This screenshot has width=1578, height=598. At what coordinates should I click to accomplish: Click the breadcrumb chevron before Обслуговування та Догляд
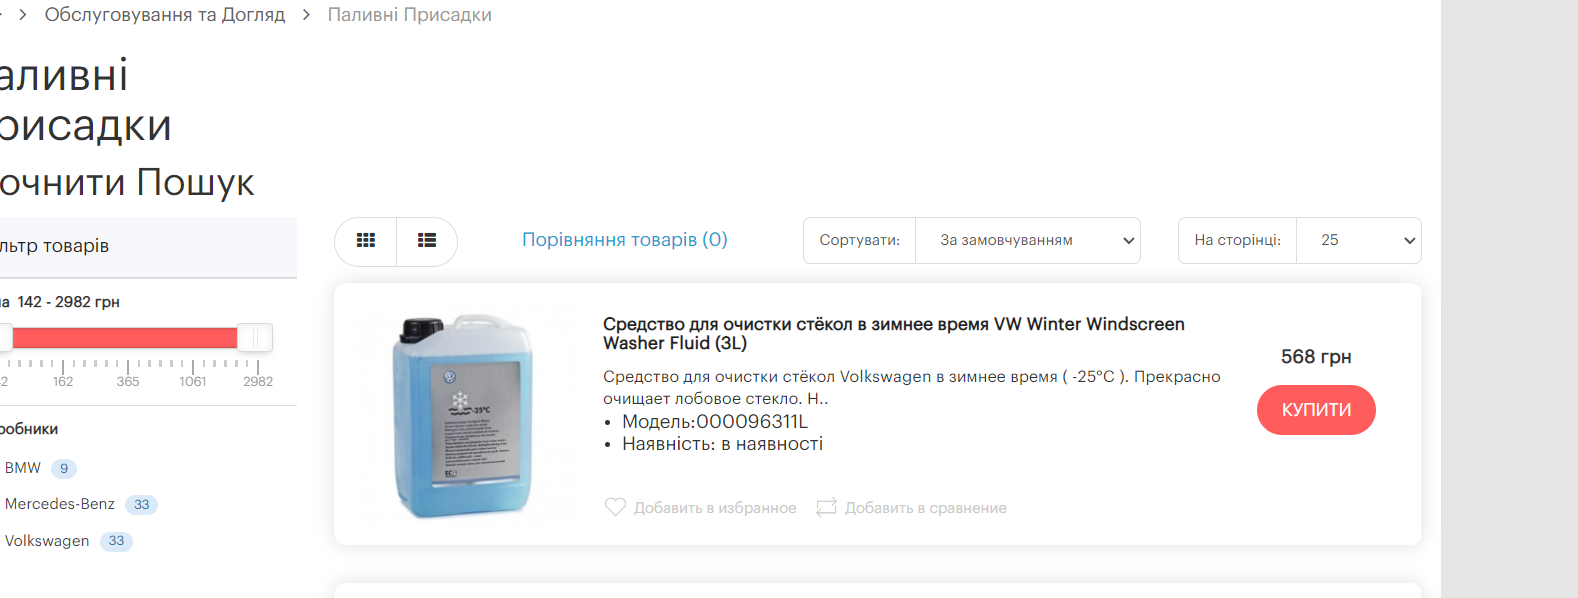(23, 15)
